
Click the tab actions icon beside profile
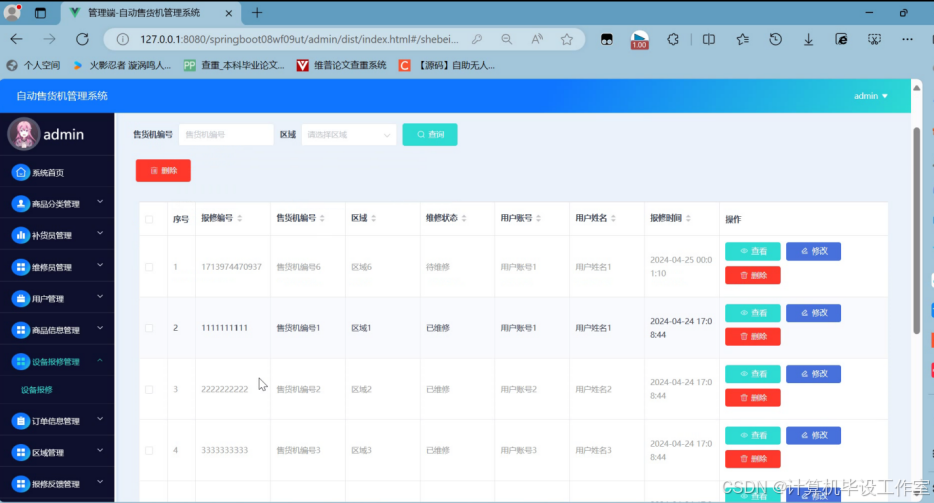pos(41,13)
